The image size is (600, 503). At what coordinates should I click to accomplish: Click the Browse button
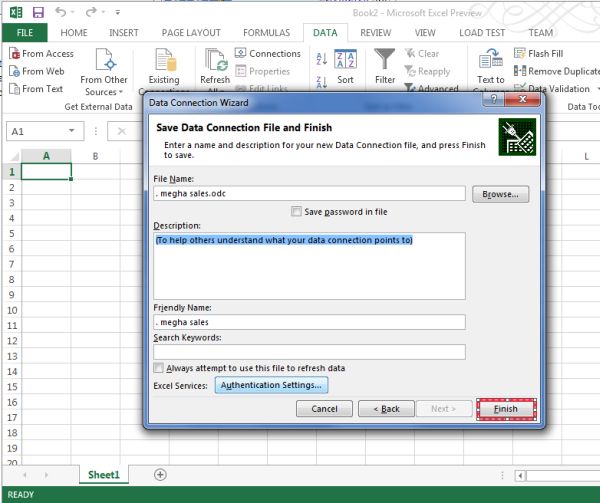[x=501, y=194]
